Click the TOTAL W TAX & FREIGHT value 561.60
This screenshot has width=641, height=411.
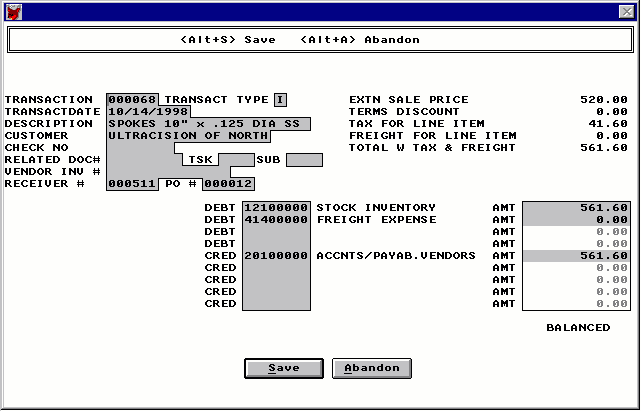tap(604, 148)
